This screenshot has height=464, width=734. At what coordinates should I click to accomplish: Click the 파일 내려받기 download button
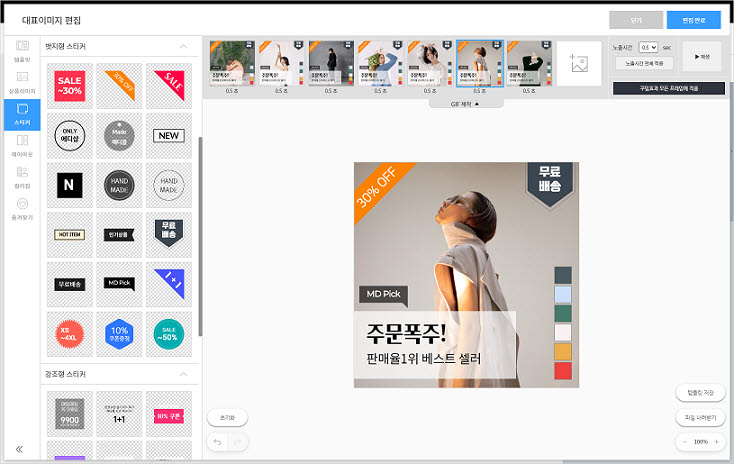tap(700, 417)
